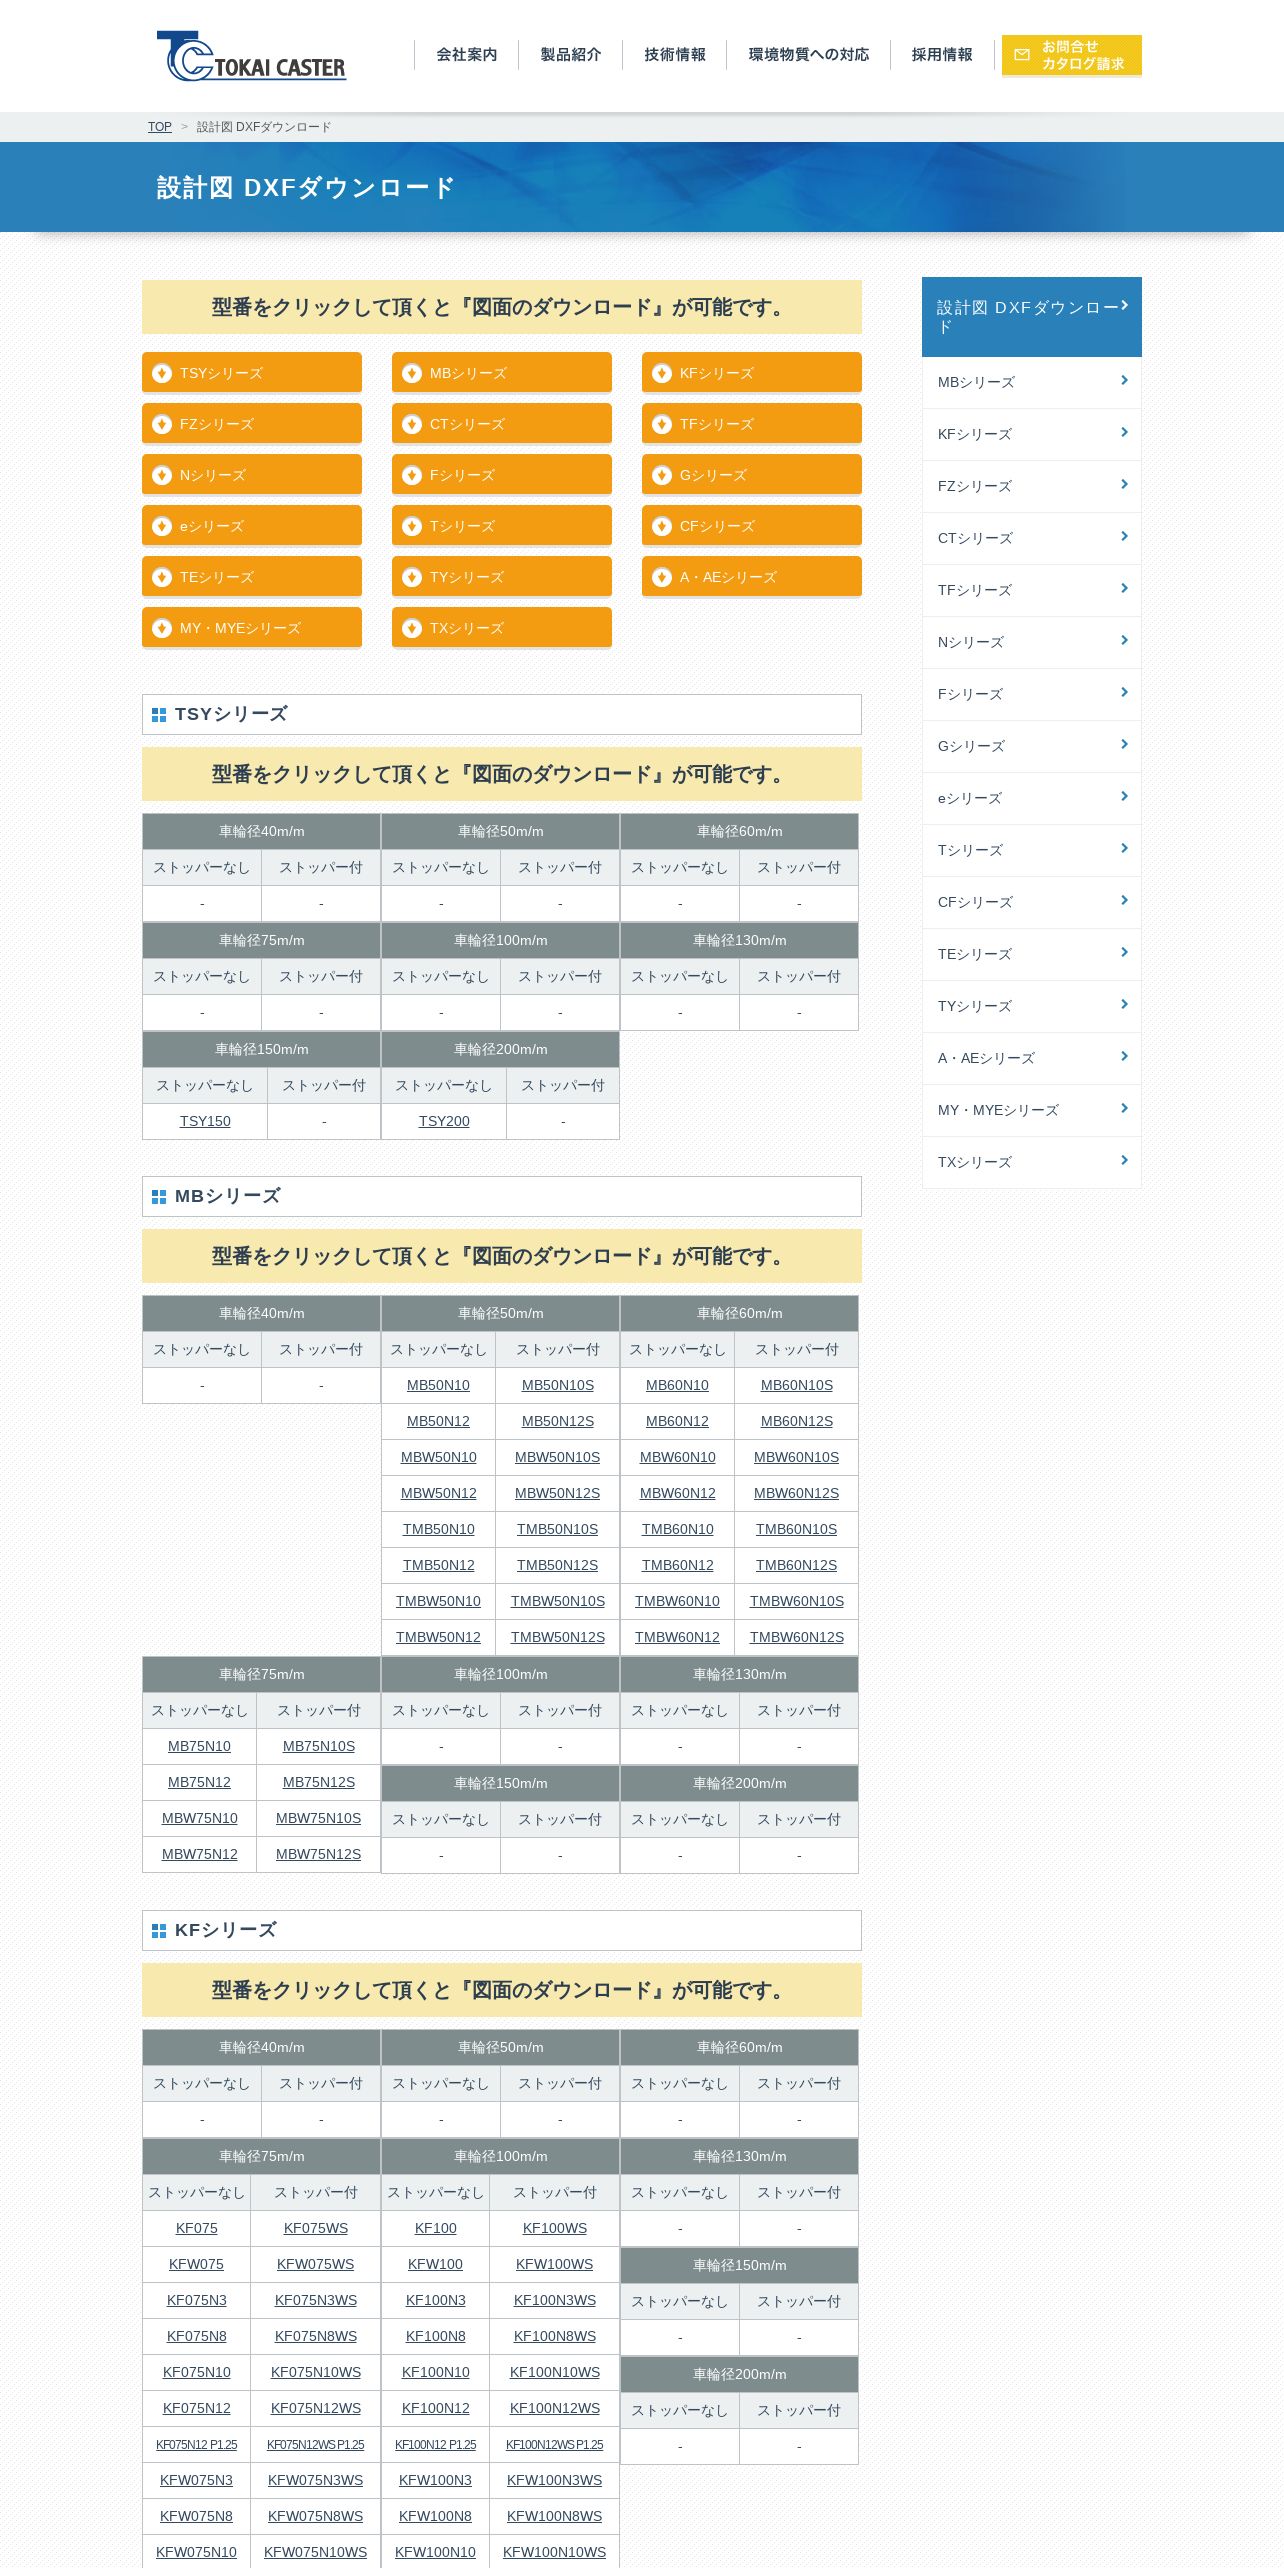Open MB50N10 drawing link

[x=438, y=1385]
